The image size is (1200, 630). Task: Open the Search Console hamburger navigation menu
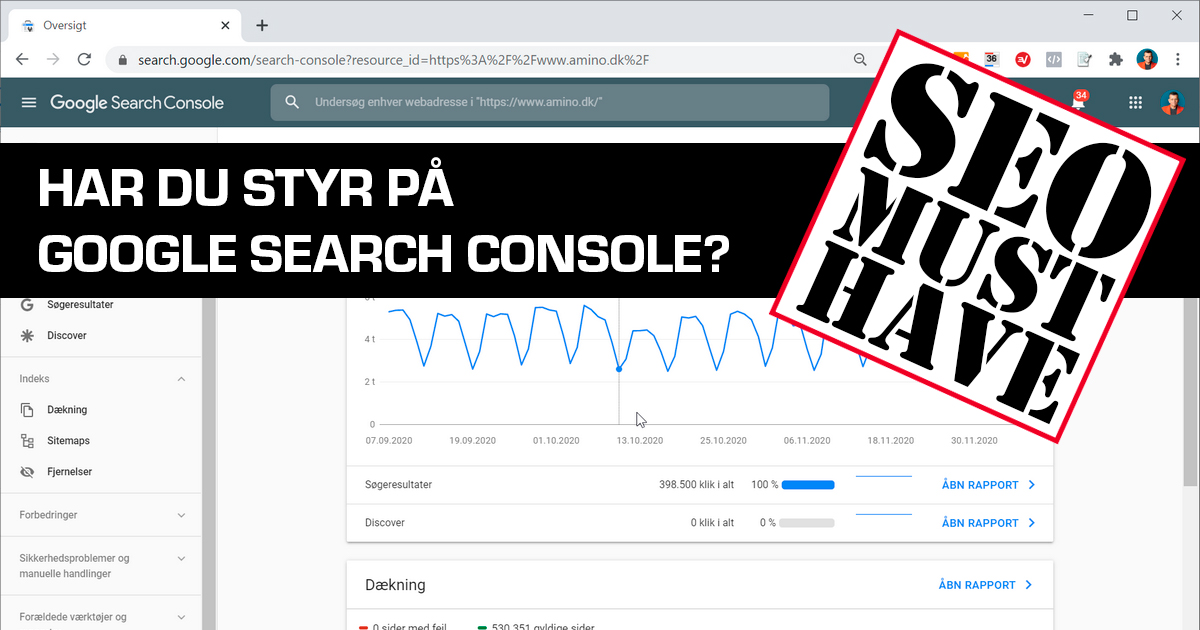(x=29, y=102)
